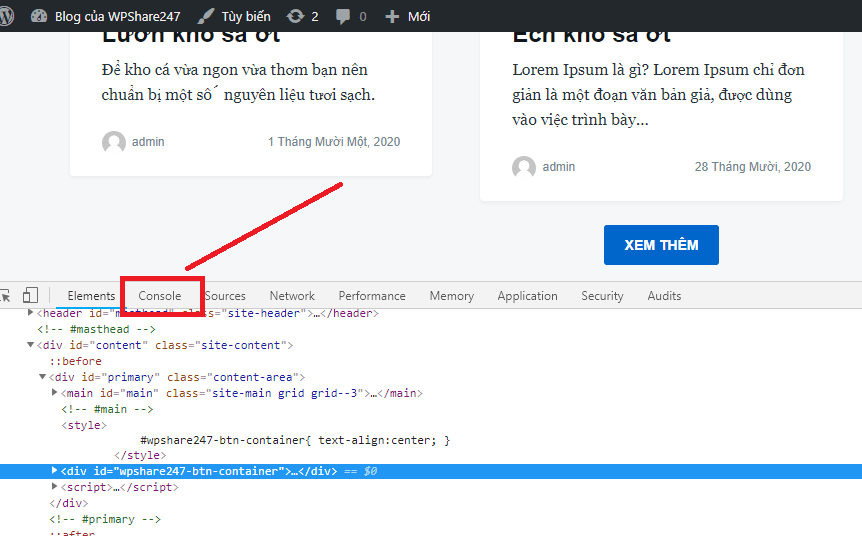This screenshot has width=862, height=536.
Task: Open the Memory tab
Action: [x=451, y=296]
